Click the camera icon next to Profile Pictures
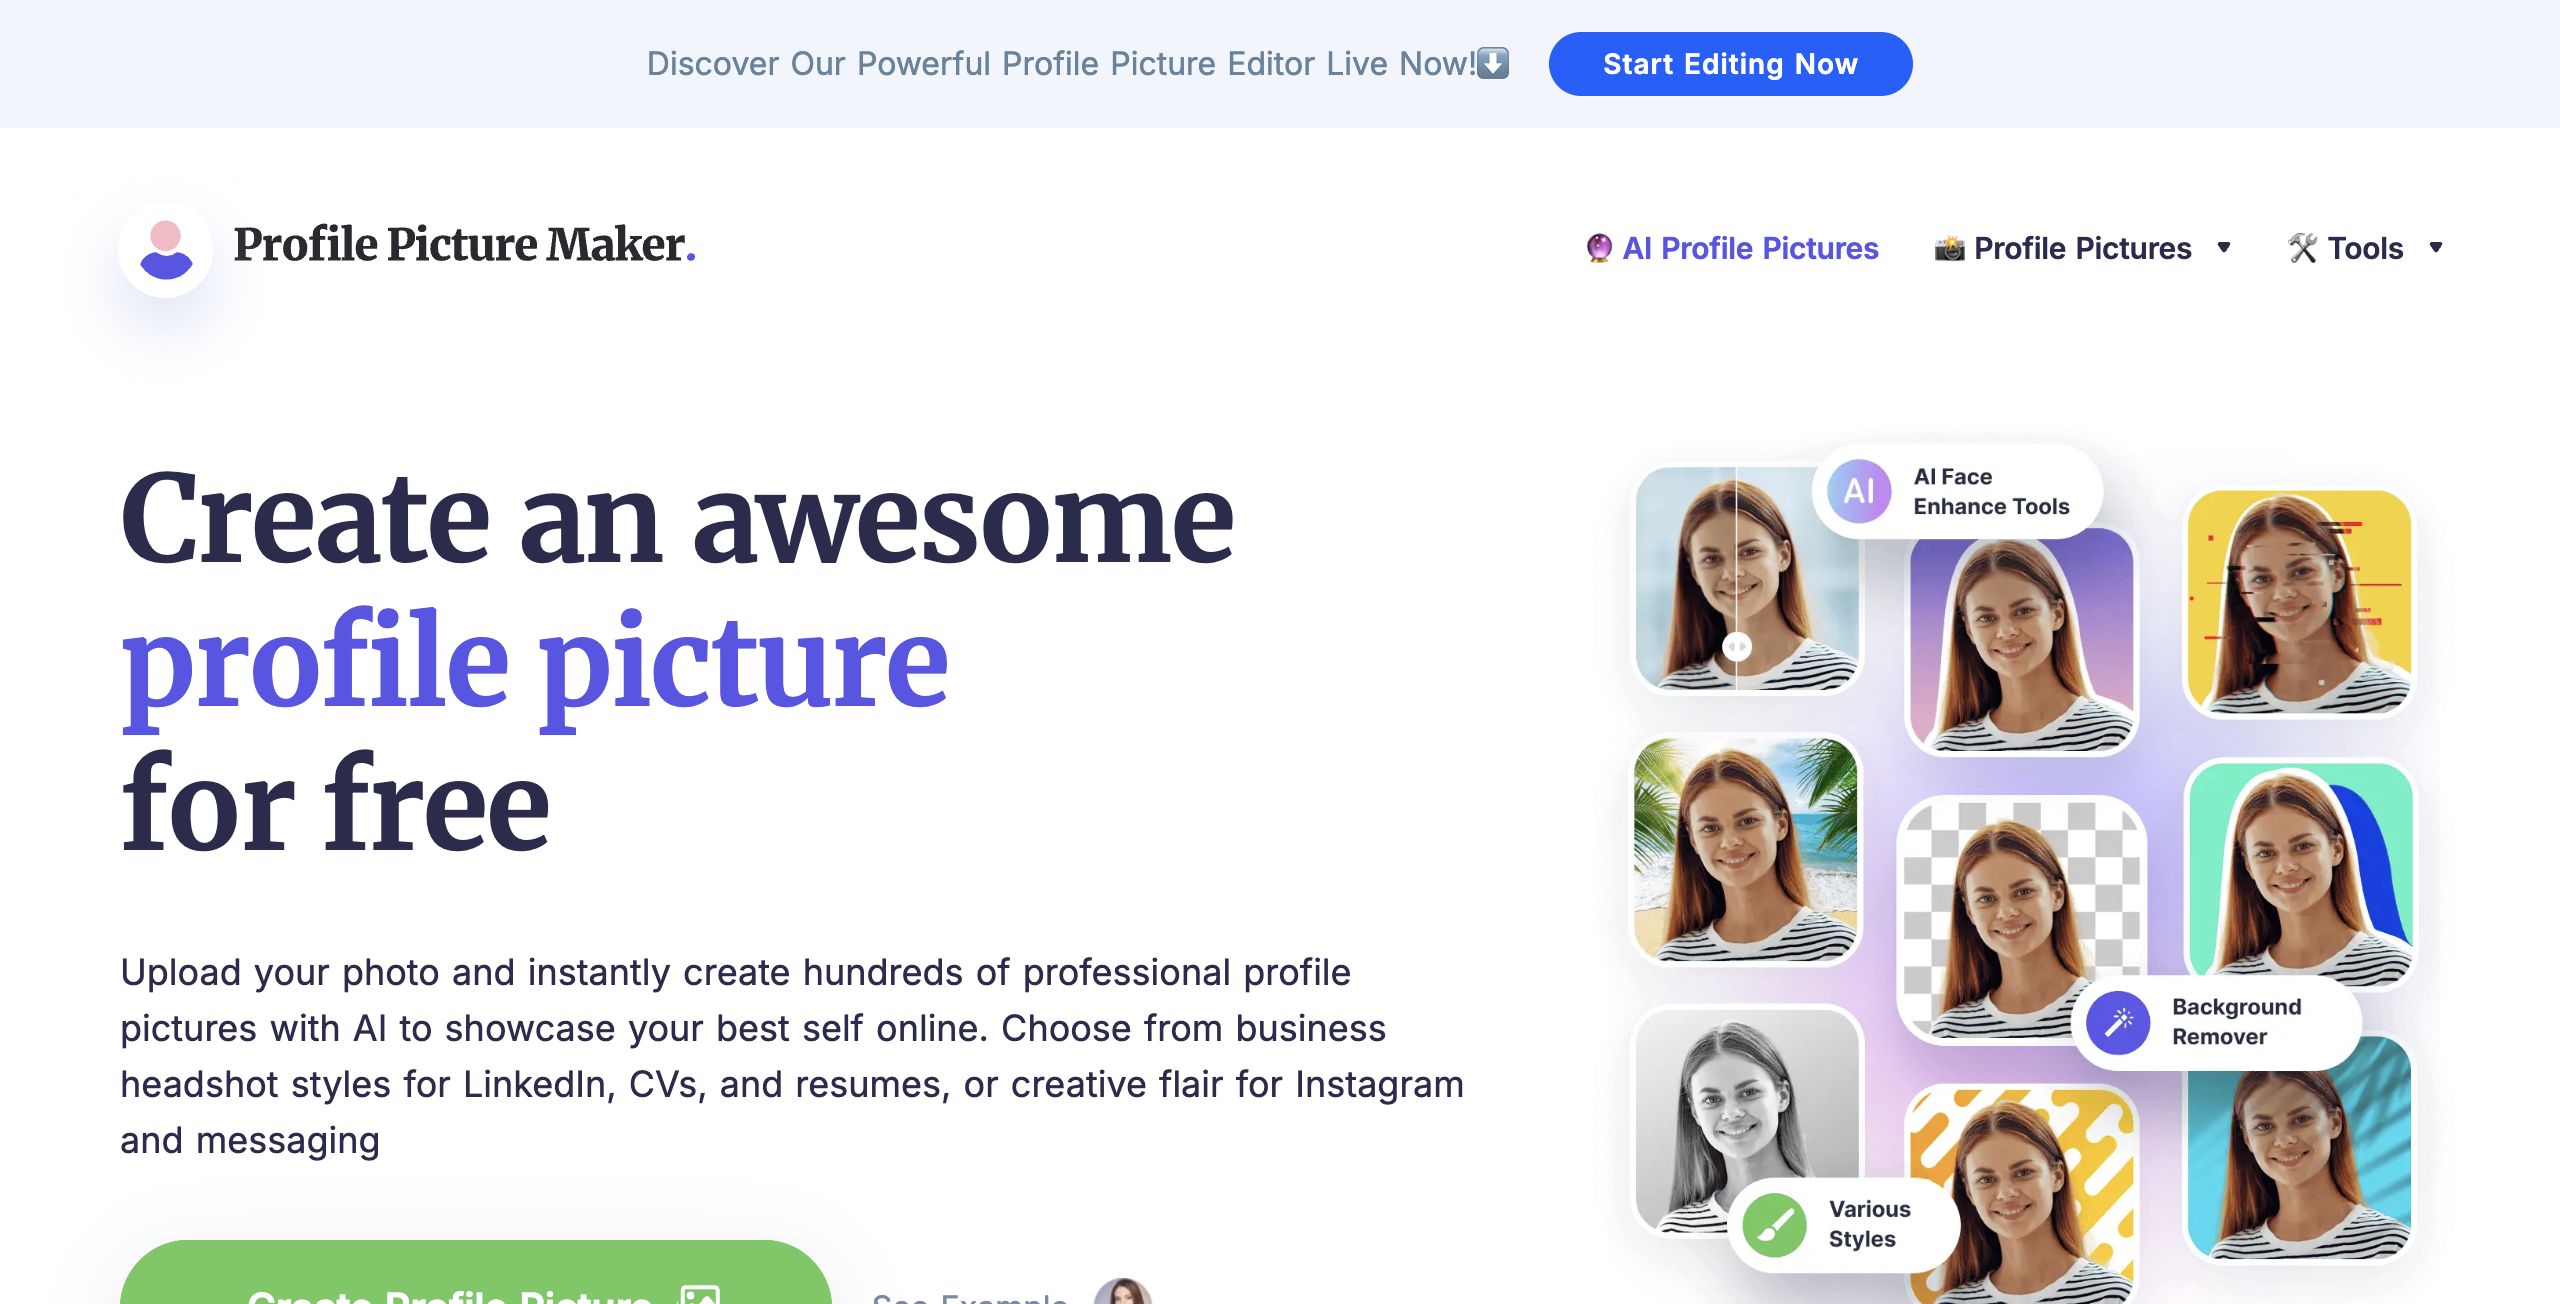The height and width of the screenshot is (1304, 2560). coord(1949,248)
